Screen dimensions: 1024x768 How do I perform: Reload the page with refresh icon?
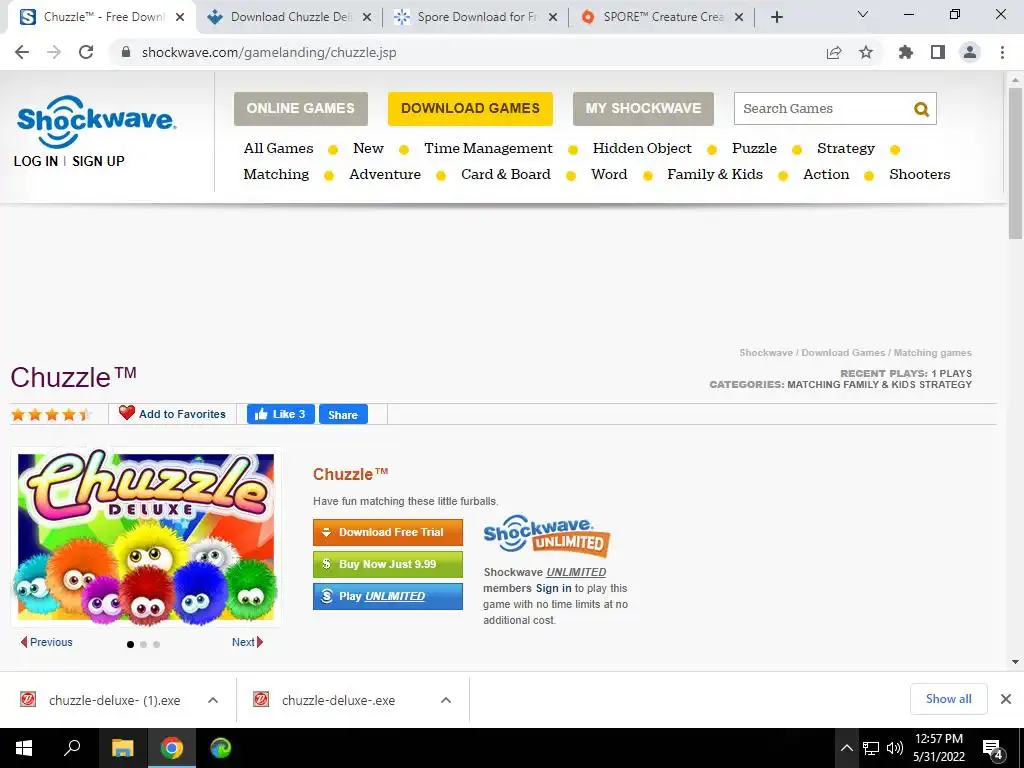point(86,52)
